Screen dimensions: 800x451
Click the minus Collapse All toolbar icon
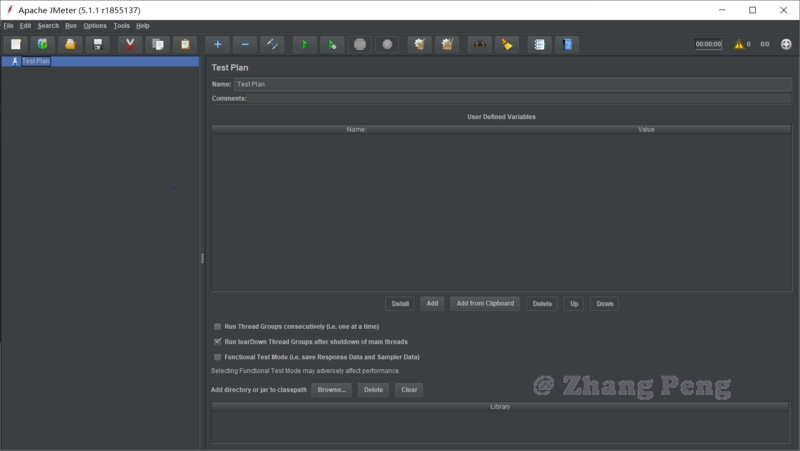pyautogui.click(x=245, y=44)
